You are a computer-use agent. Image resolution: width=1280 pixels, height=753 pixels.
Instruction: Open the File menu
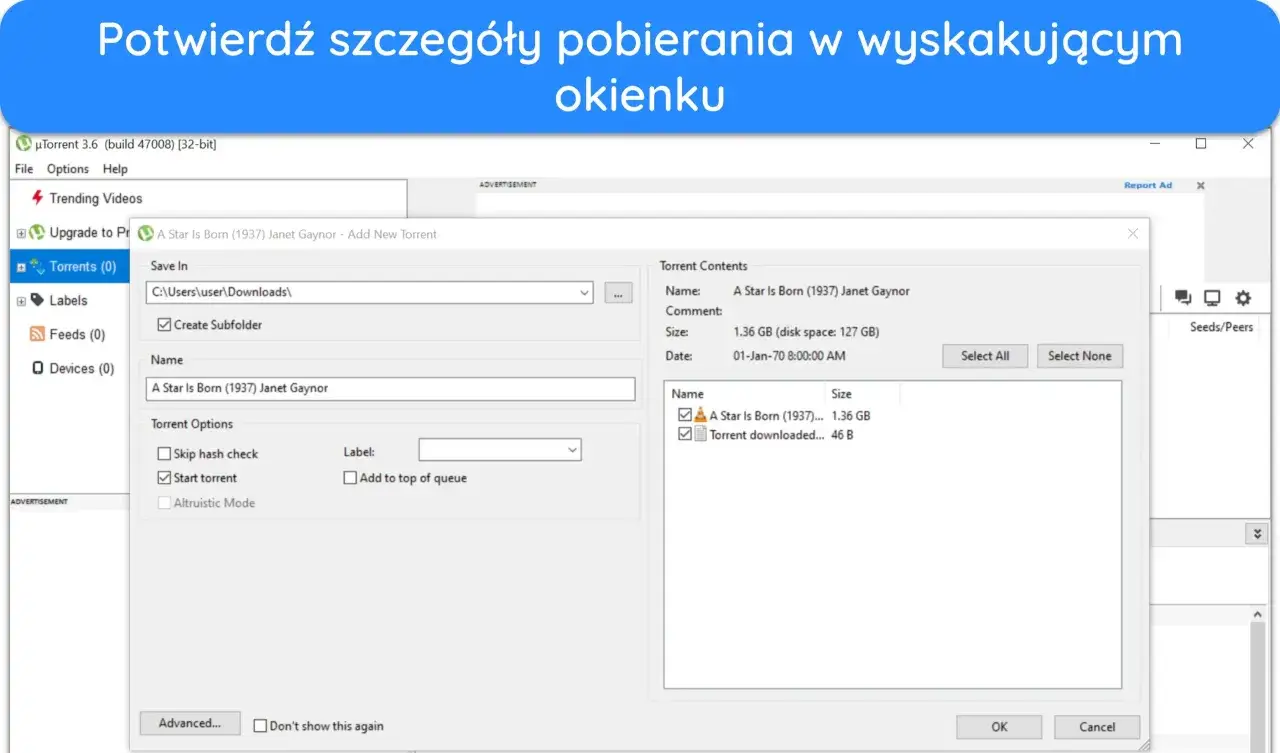23,169
